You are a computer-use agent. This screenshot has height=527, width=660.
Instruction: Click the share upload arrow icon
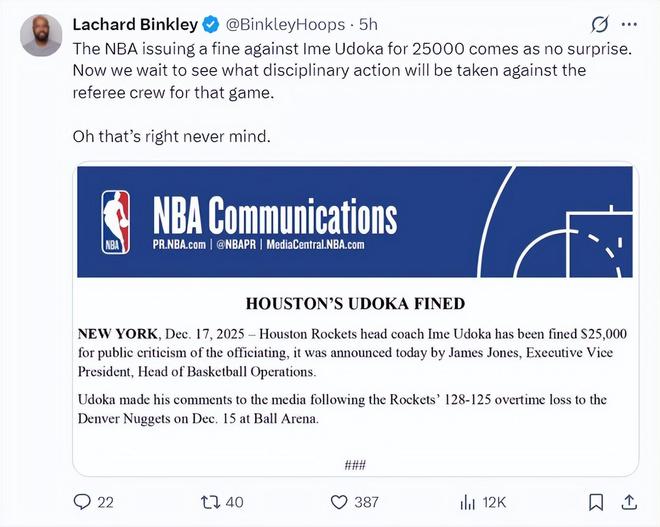click(630, 502)
